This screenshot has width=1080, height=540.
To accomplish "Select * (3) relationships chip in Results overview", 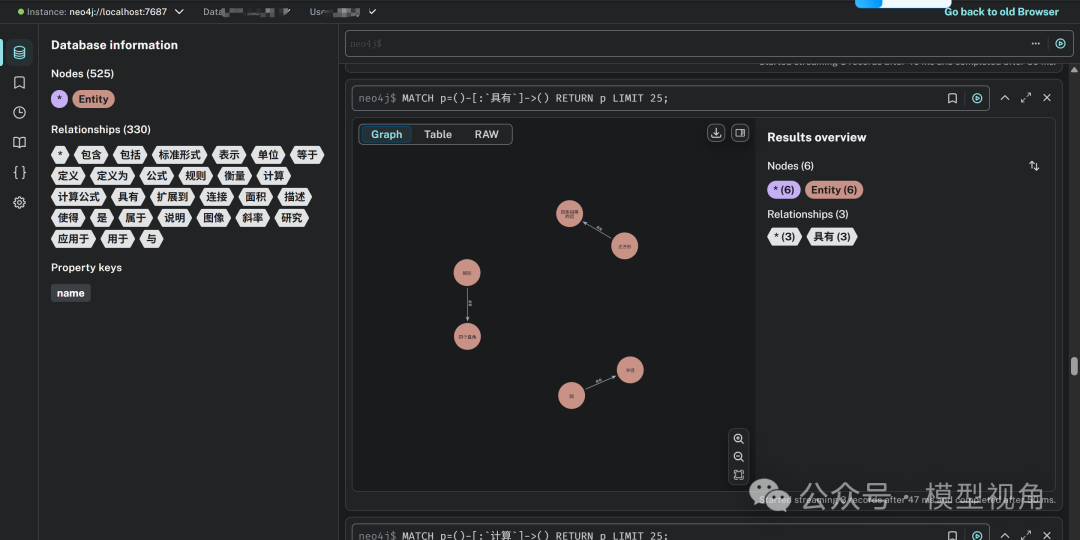I will point(785,237).
